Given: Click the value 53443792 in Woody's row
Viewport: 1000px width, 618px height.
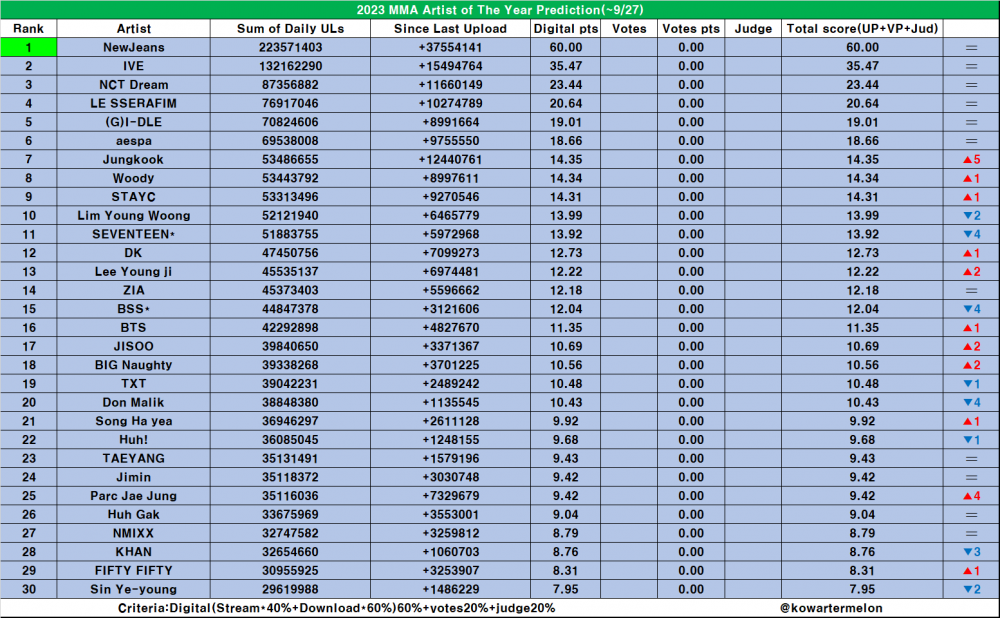Looking at the screenshot, I should tap(290, 178).
